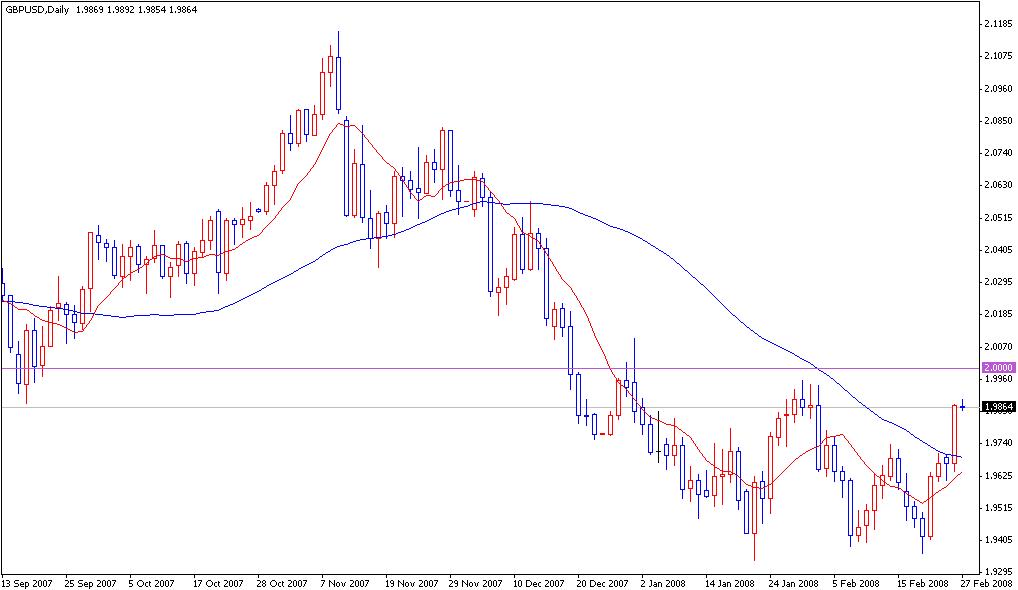The width and height of the screenshot is (1018, 590).
Task: Click the 2.0070 price axis value
Action: click(x=999, y=347)
